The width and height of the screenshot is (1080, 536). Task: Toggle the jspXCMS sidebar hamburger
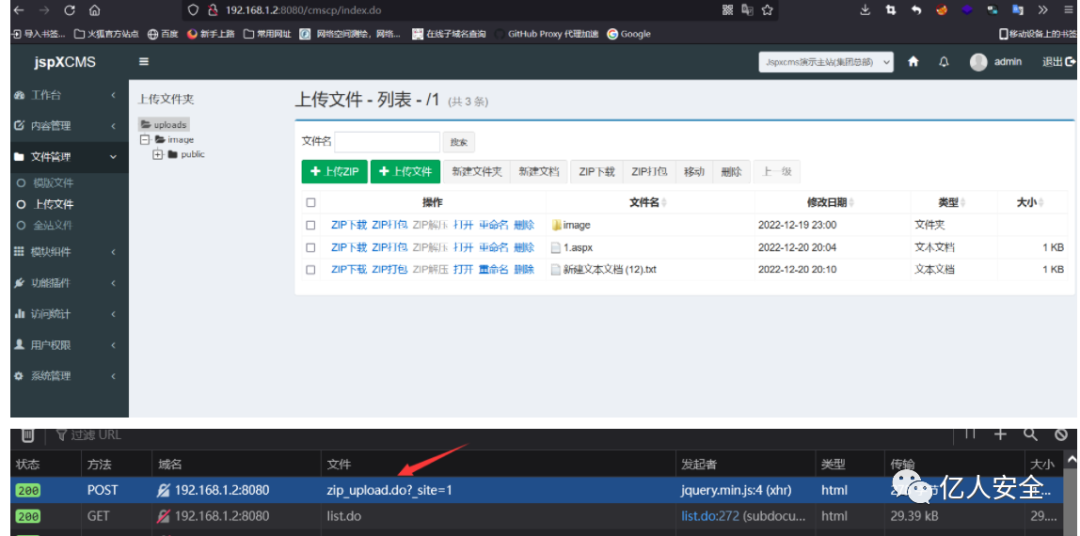144,62
